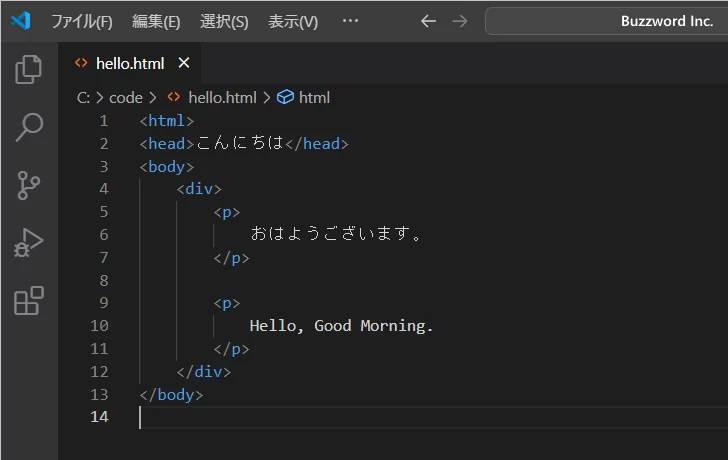Open the 表示(V) menu
Screen dimensions: 728x460
(293, 21)
